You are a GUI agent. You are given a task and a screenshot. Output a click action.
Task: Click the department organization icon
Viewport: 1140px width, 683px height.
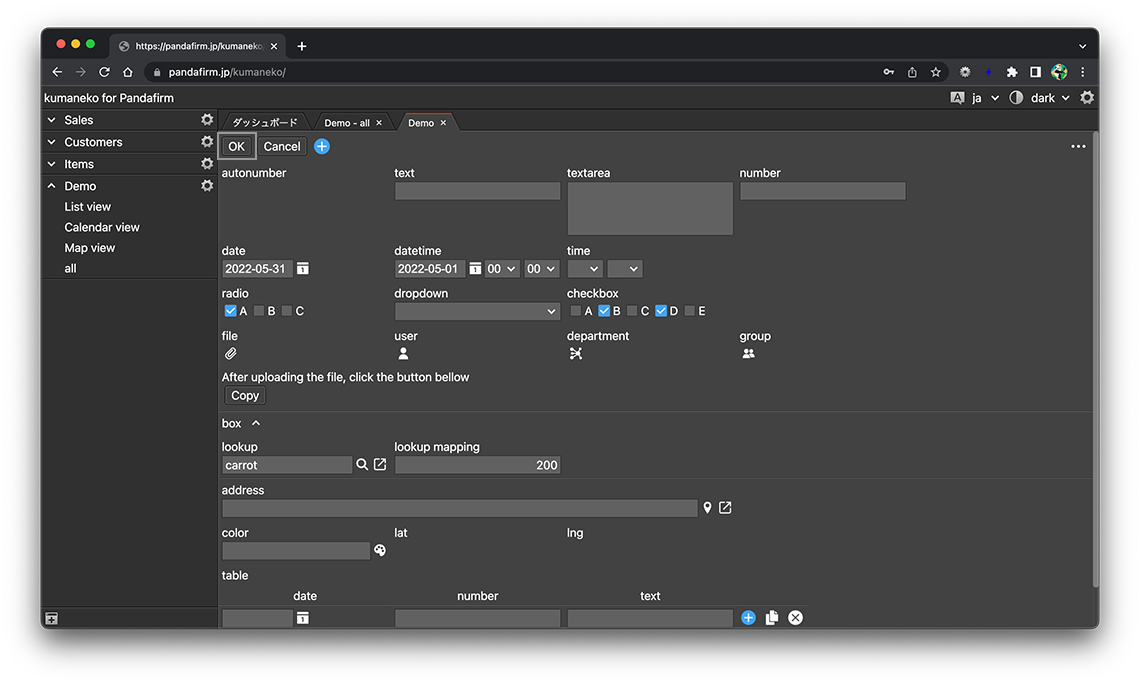(x=576, y=354)
